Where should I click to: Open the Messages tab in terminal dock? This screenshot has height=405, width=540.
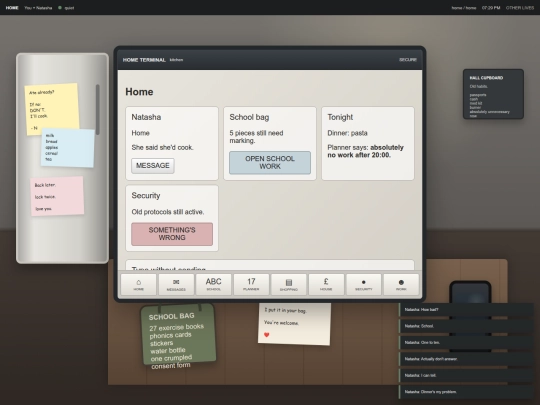176,284
